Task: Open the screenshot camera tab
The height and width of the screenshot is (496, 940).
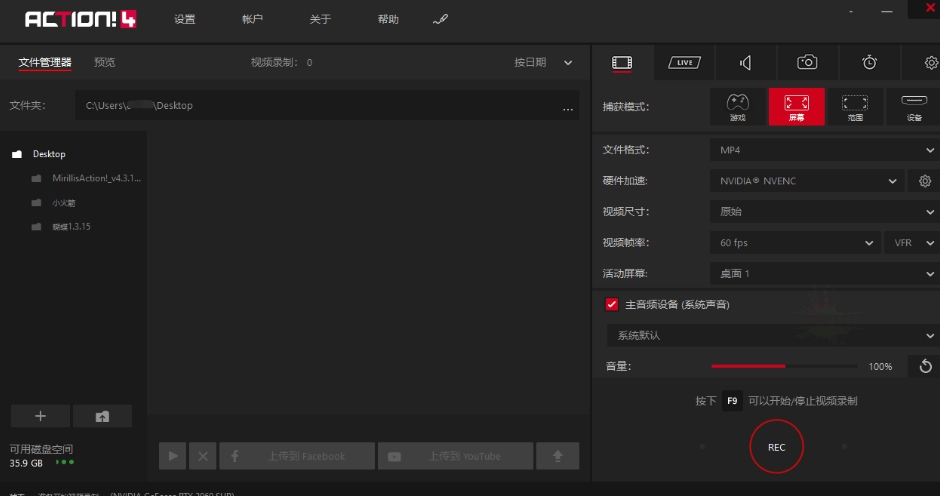Action: click(x=807, y=62)
